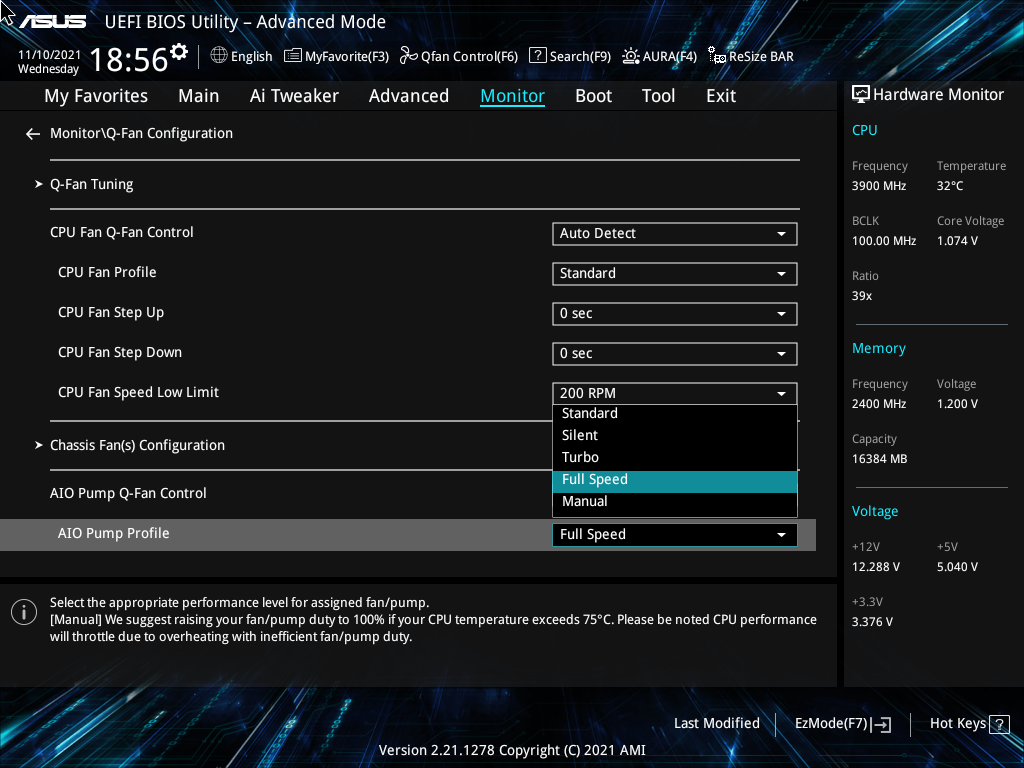Image resolution: width=1024 pixels, height=768 pixels.
Task: Click the AIO Pump Q-Fan Control label
Action: [x=128, y=494]
